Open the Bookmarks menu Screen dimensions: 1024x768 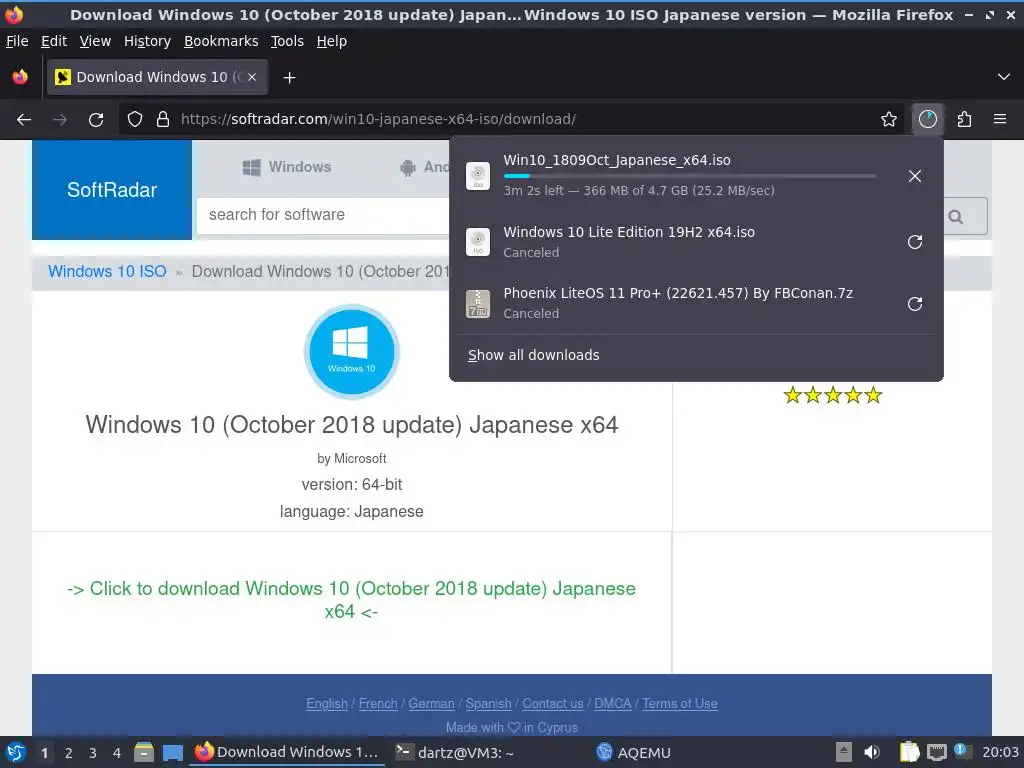pos(221,41)
